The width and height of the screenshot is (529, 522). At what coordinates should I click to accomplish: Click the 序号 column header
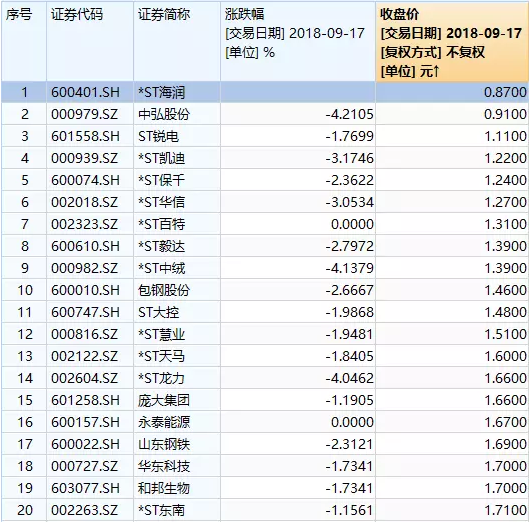24,42
